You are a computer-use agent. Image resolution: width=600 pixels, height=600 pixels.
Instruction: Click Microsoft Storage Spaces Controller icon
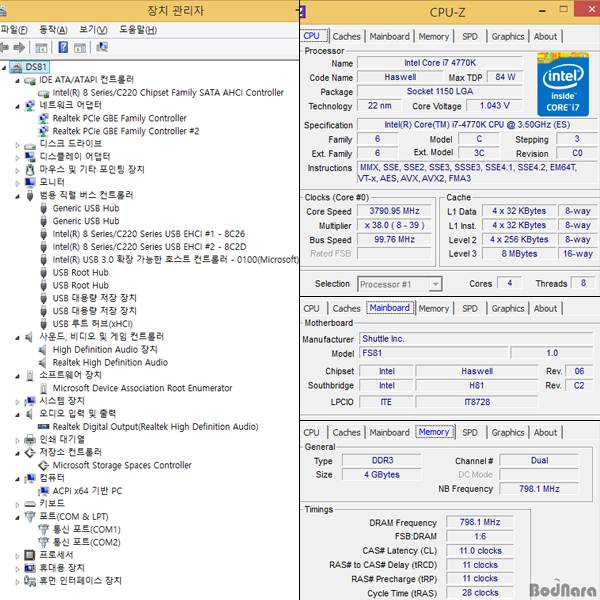click(x=43, y=465)
